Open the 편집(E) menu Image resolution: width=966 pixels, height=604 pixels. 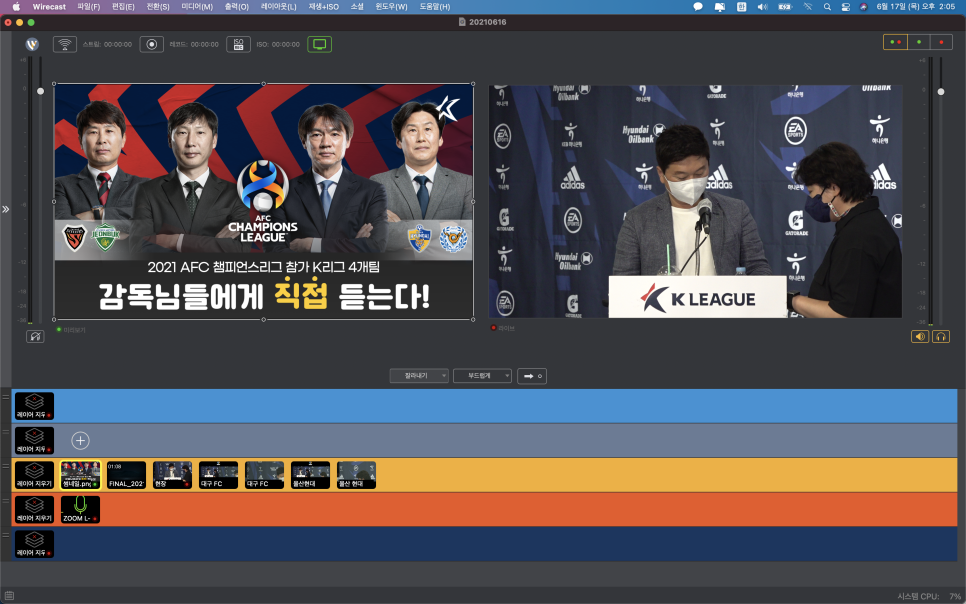123,7
